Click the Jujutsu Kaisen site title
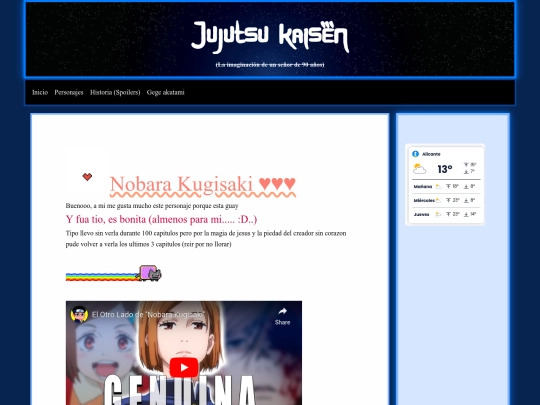Image resolution: width=540 pixels, height=405 pixels. [270, 37]
